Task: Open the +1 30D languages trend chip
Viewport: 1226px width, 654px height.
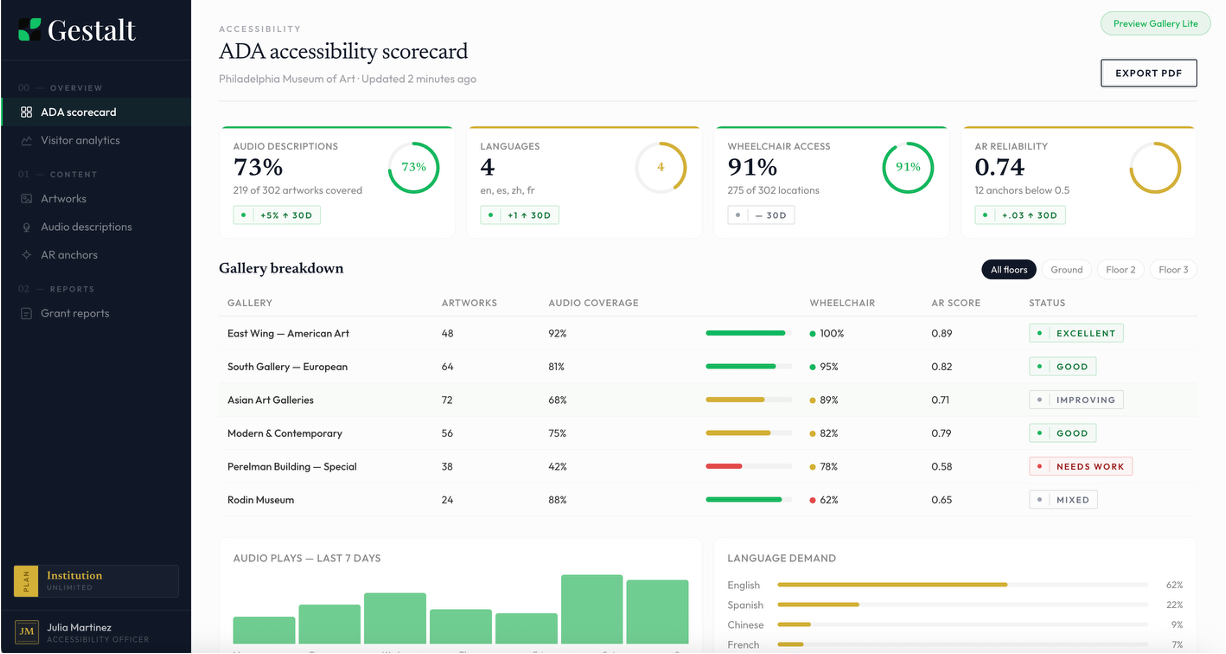Action: pos(519,215)
